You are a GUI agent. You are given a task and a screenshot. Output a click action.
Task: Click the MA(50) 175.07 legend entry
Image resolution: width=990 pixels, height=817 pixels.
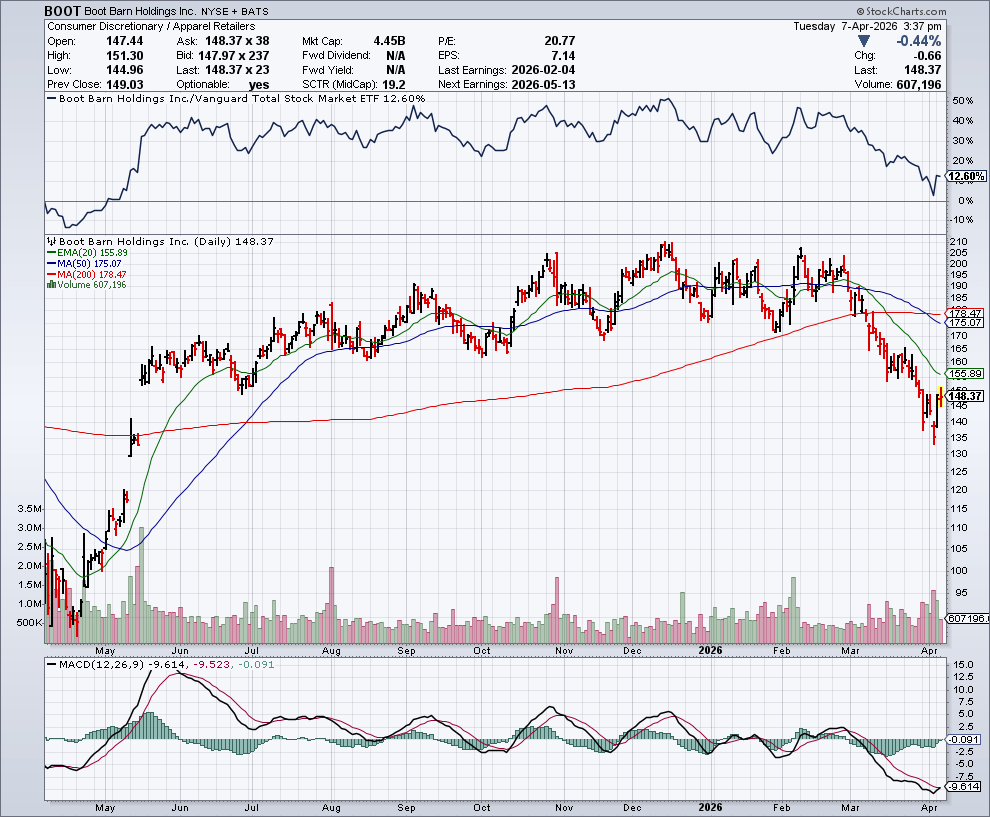tap(84, 263)
